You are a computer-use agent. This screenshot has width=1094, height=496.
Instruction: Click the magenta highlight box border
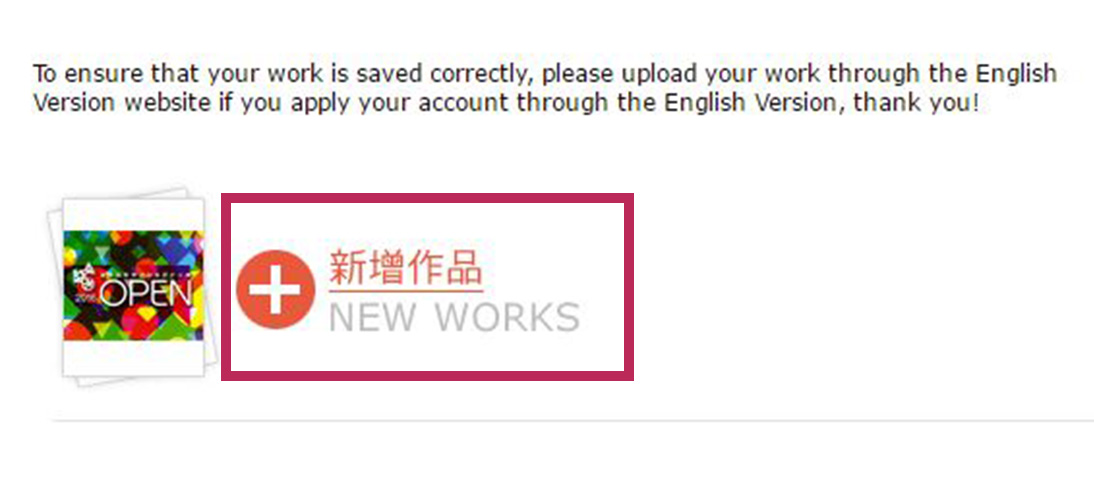click(x=427, y=198)
